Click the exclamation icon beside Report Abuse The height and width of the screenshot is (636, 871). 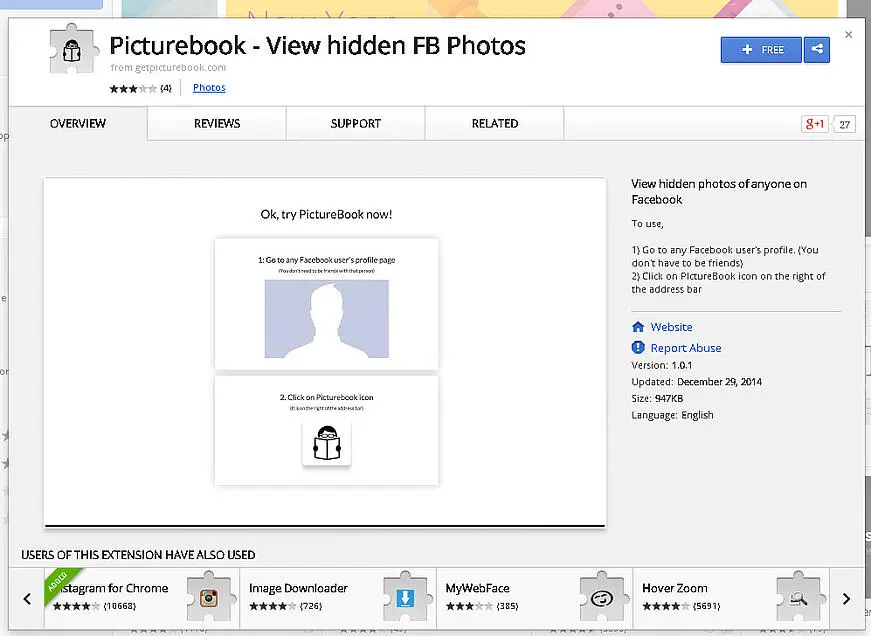click(638, 348)
